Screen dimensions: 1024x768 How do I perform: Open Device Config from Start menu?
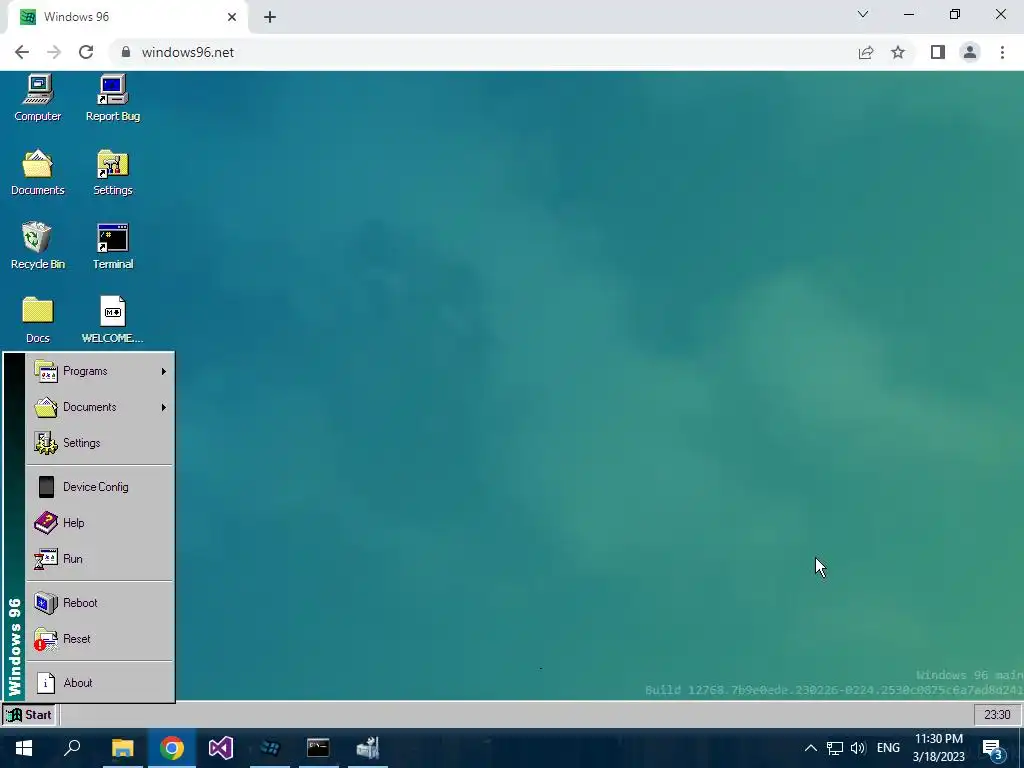[100, 487]
